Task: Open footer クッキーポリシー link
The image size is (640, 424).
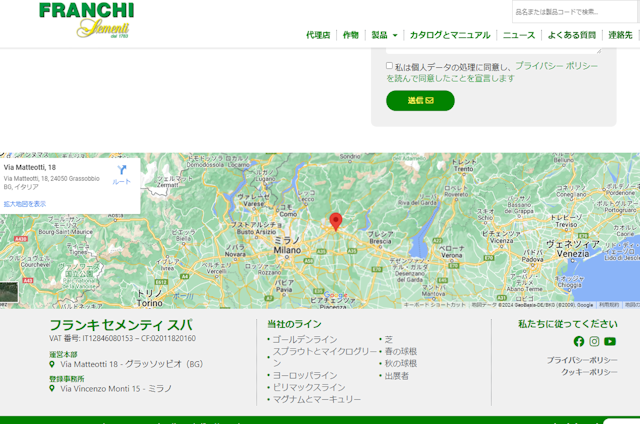Action: [x=589, y=372]
